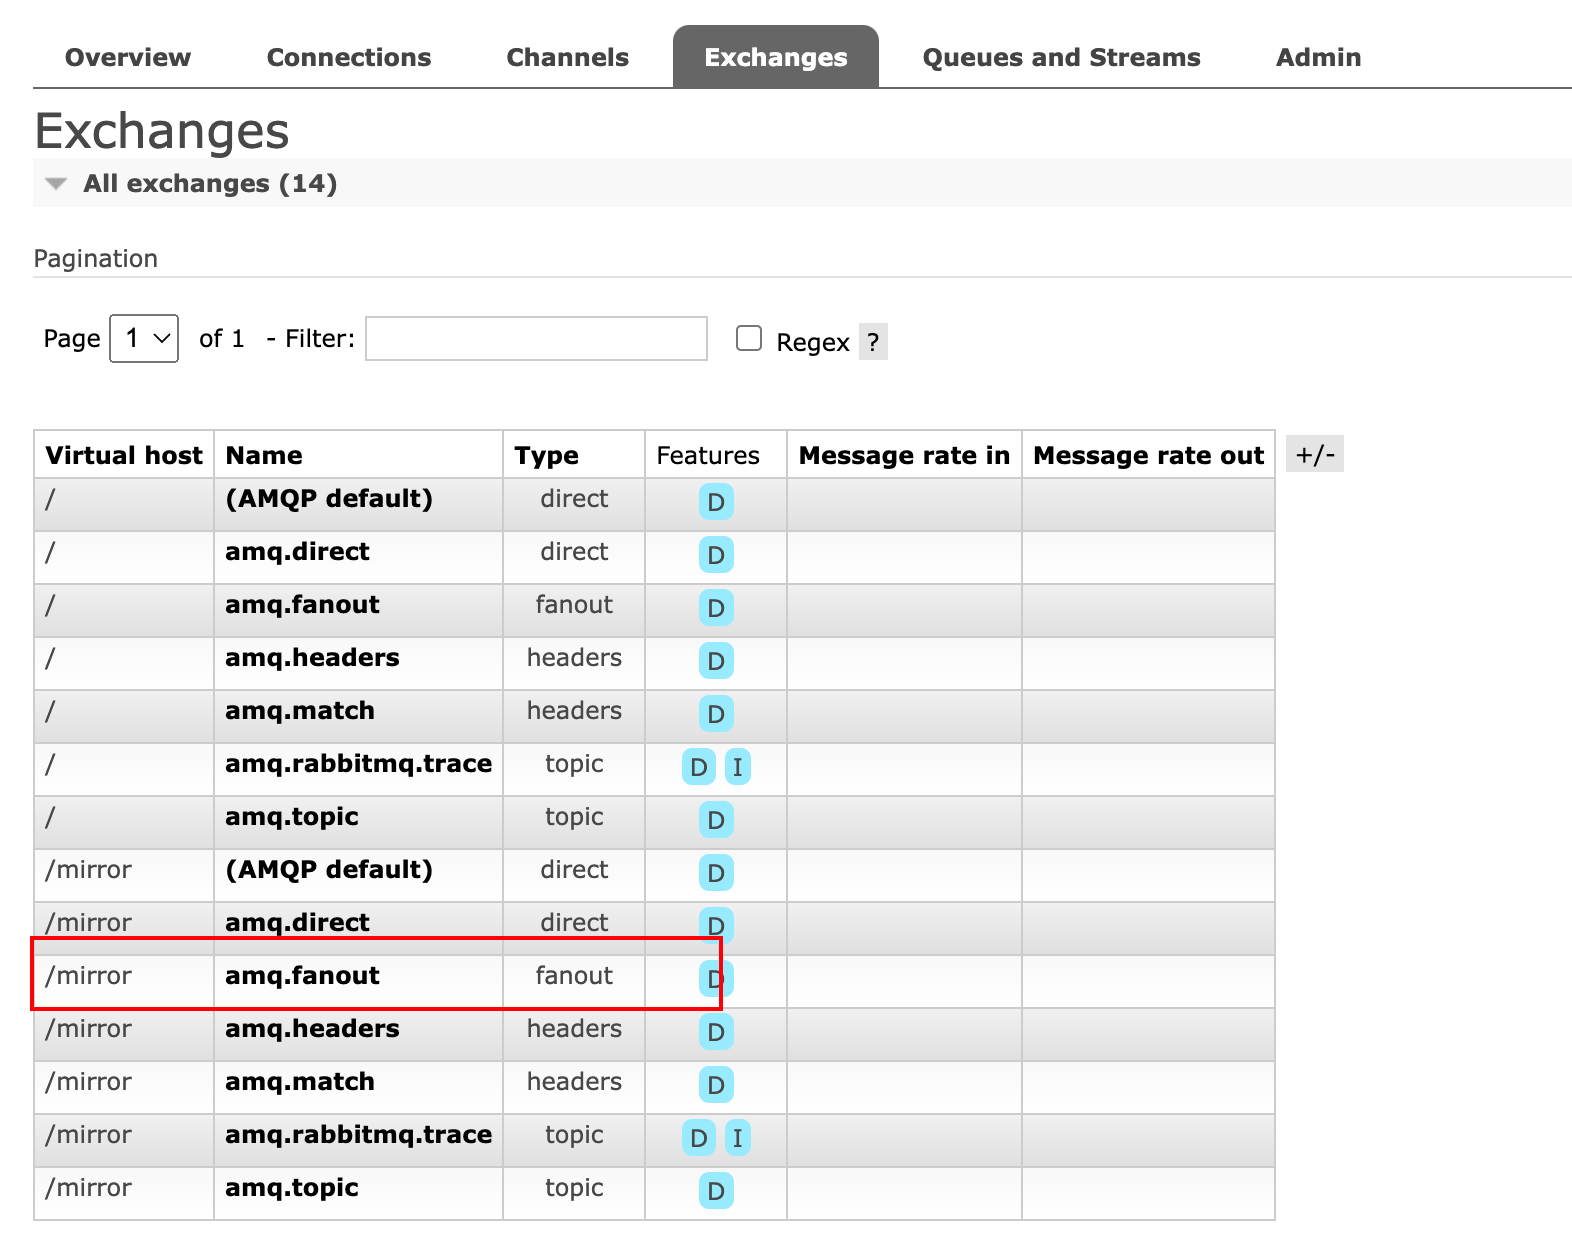Enable the Regex checkbox
This screenshot has width=1572, height=1254.
[749, 338]
